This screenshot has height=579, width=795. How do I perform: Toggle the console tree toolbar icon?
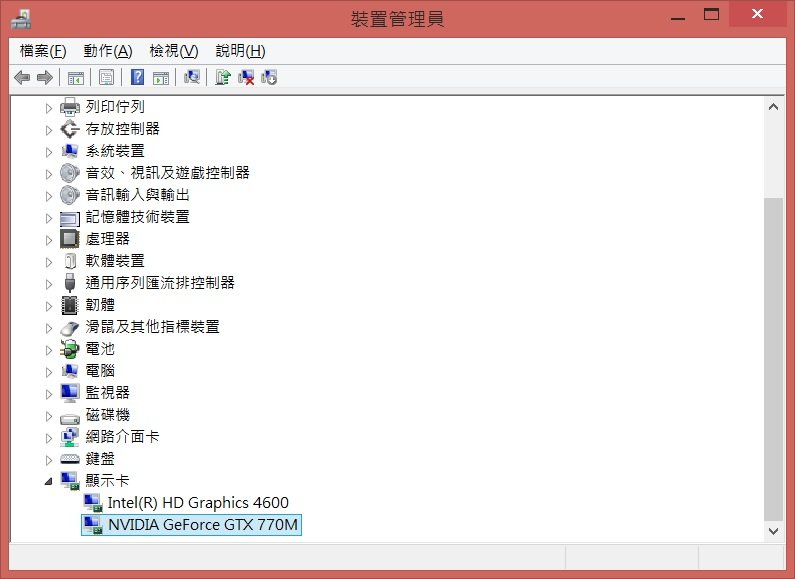[76, 78]
